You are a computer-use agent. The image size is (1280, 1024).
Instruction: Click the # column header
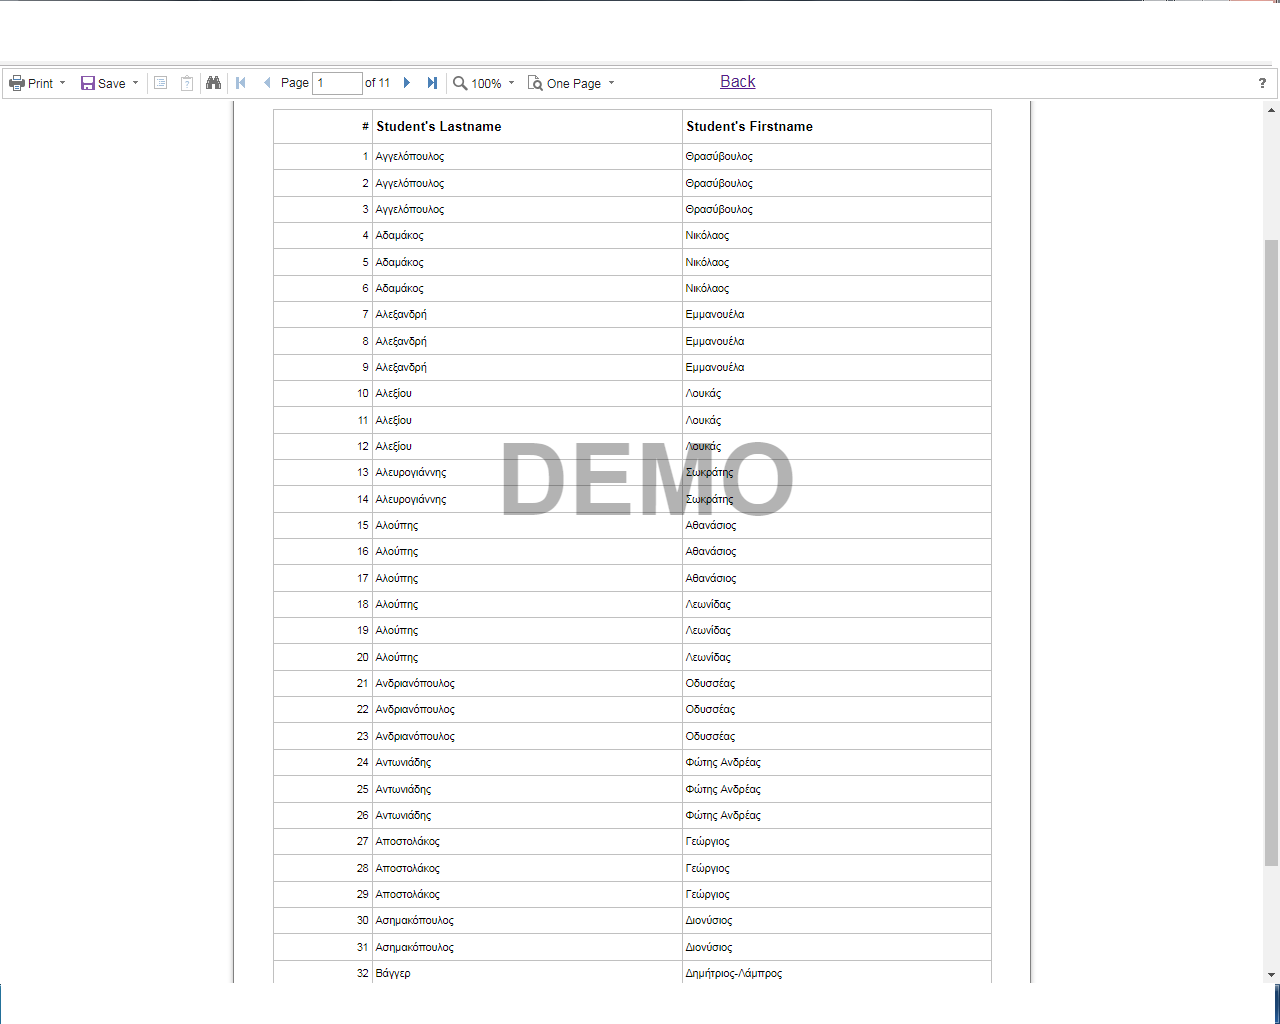366,127
